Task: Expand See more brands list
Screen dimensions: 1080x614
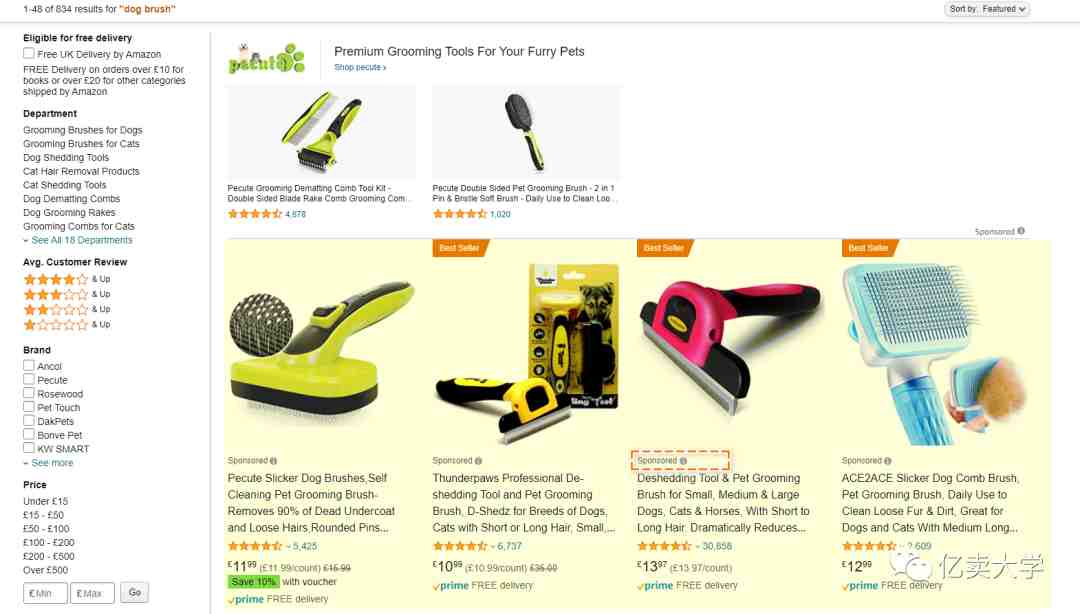Action: point(48,463)
